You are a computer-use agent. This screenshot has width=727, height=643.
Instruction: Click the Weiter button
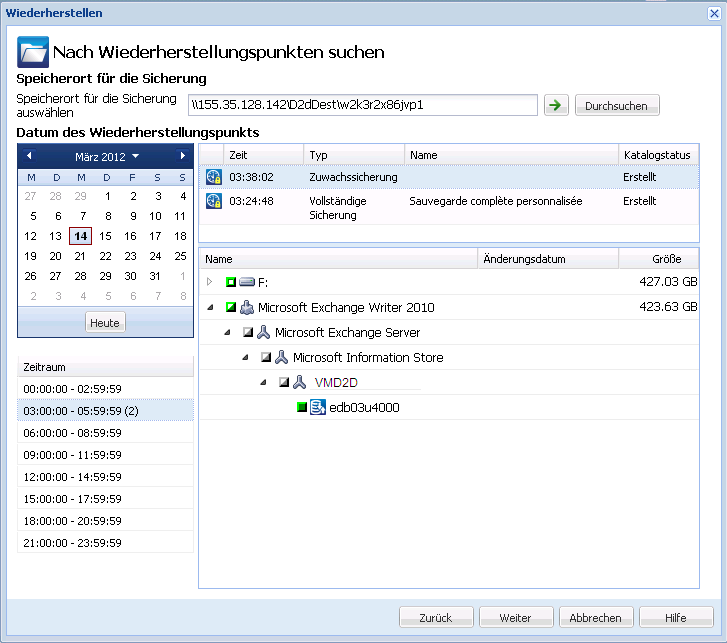pyautogui.click(x=517, y=618)
